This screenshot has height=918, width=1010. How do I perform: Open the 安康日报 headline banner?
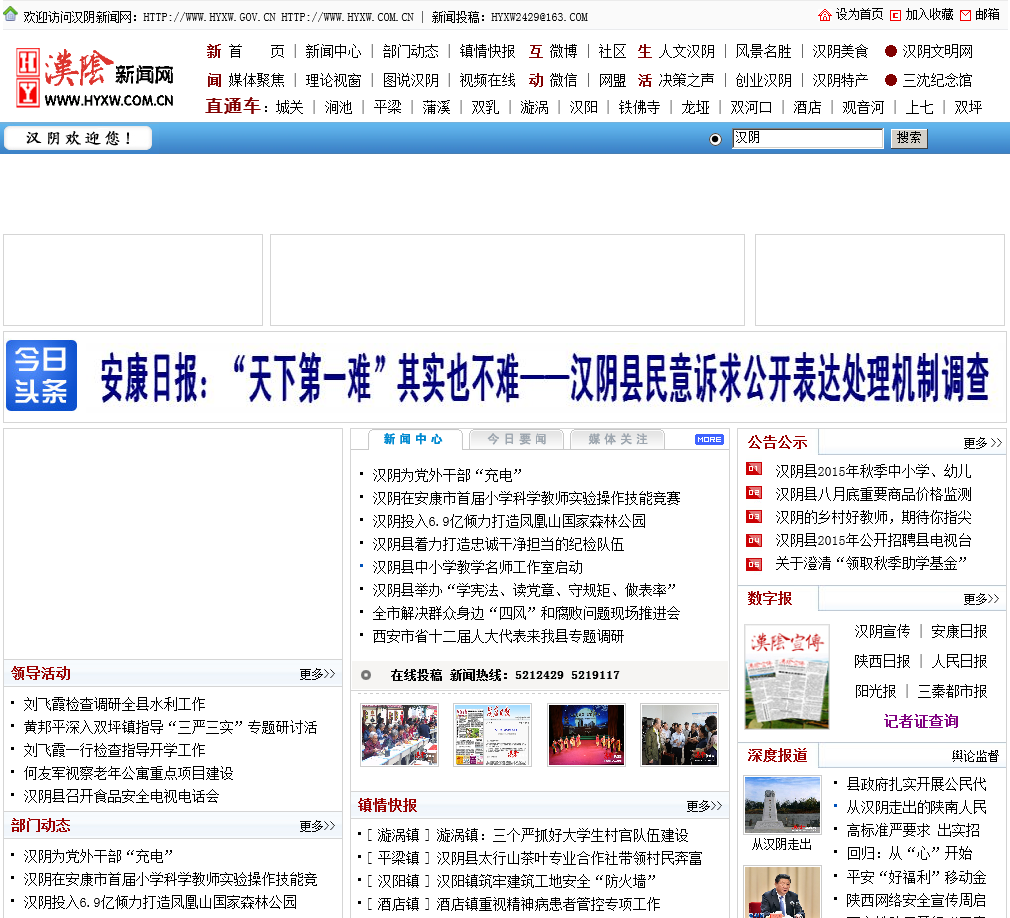coord(544,378)
